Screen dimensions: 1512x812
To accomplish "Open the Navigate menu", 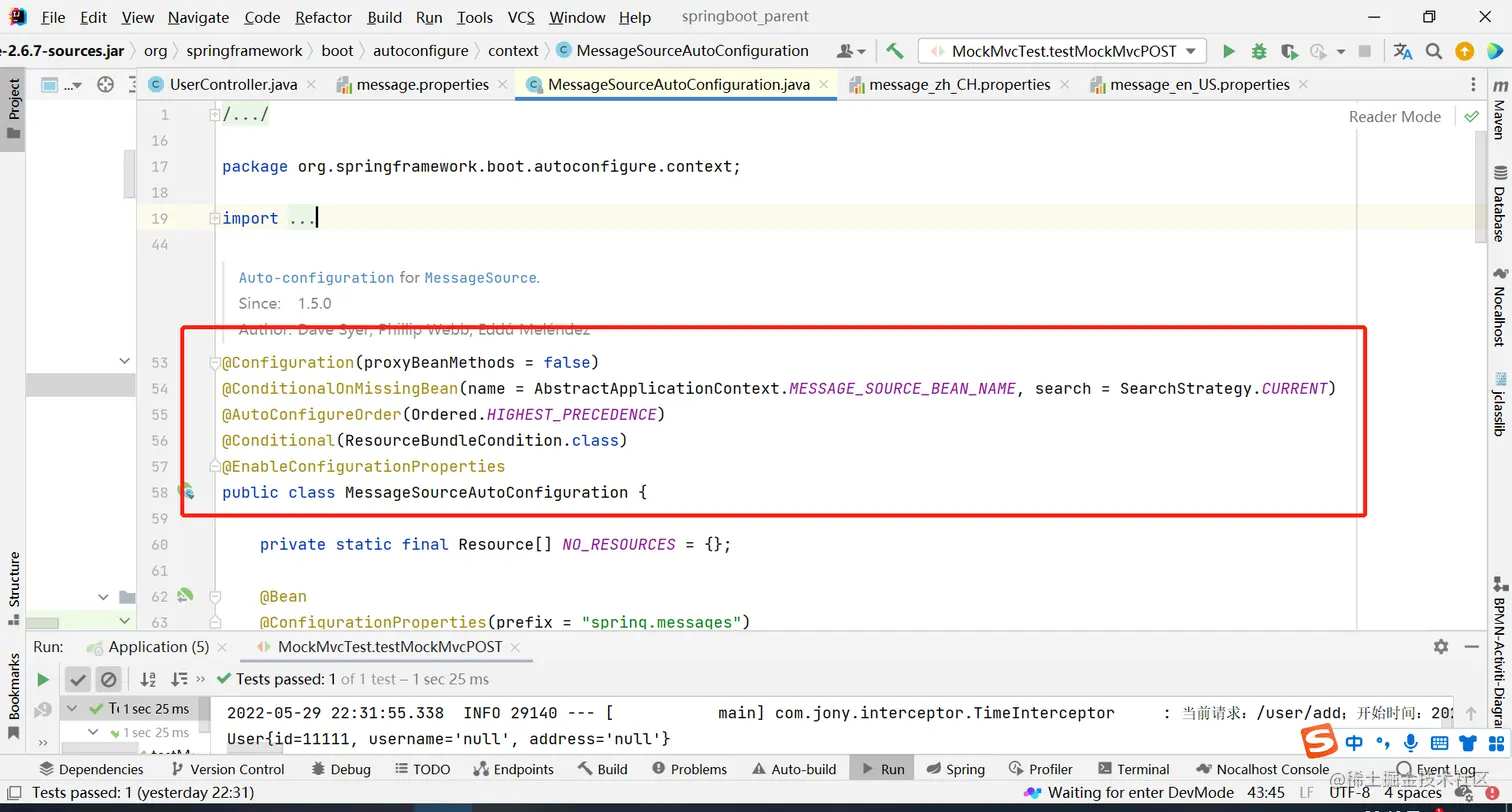I will [x=198, y=17].
